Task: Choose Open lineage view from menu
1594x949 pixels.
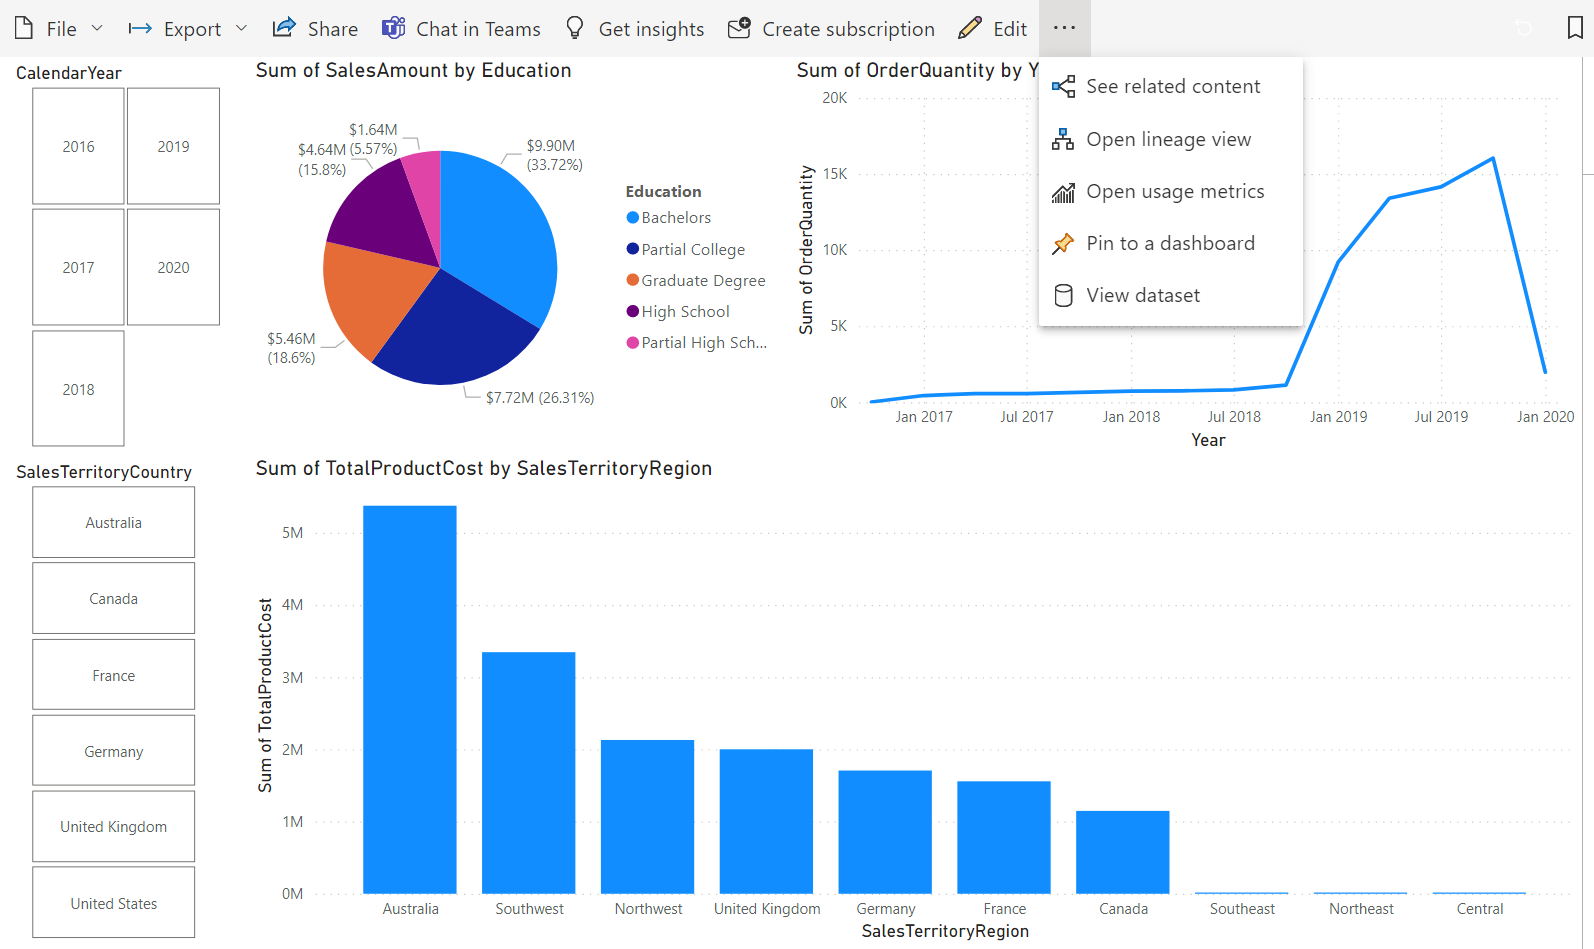Action: [x=1168, y=139]
